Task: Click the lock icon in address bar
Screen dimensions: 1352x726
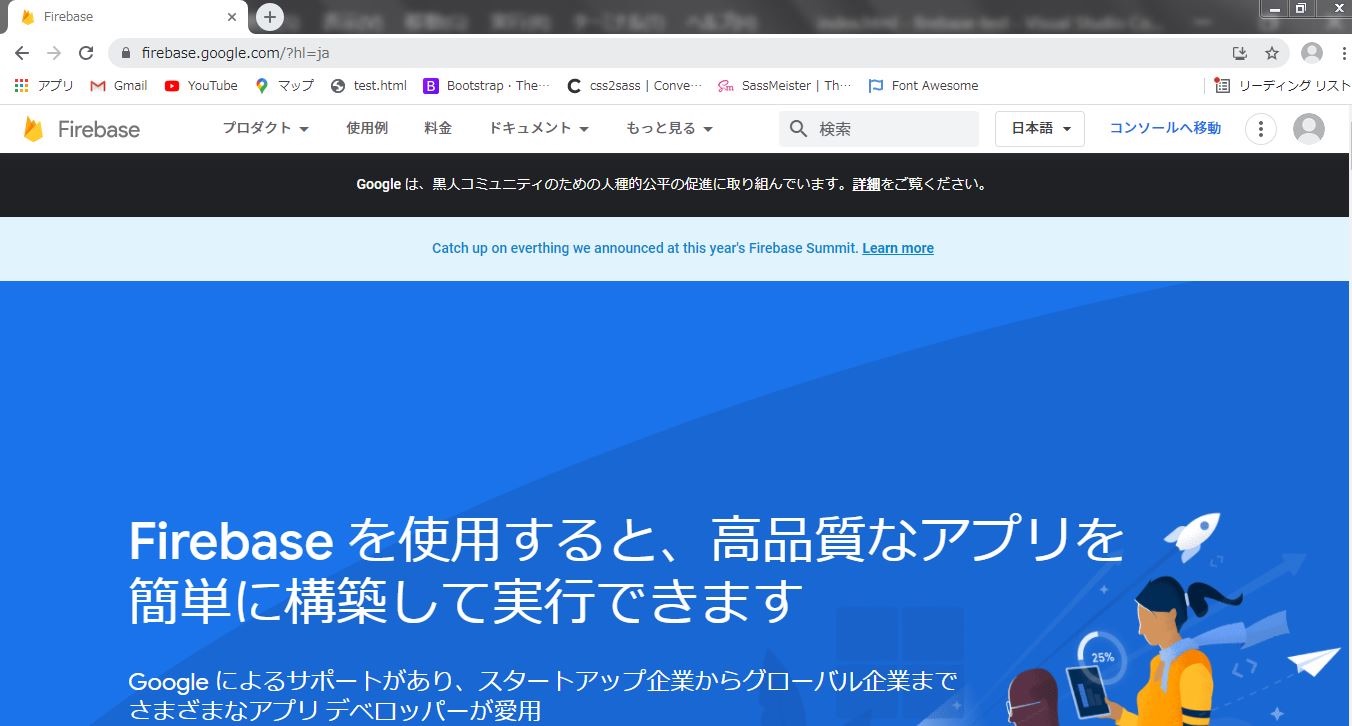Action: (x=126, y=53)
